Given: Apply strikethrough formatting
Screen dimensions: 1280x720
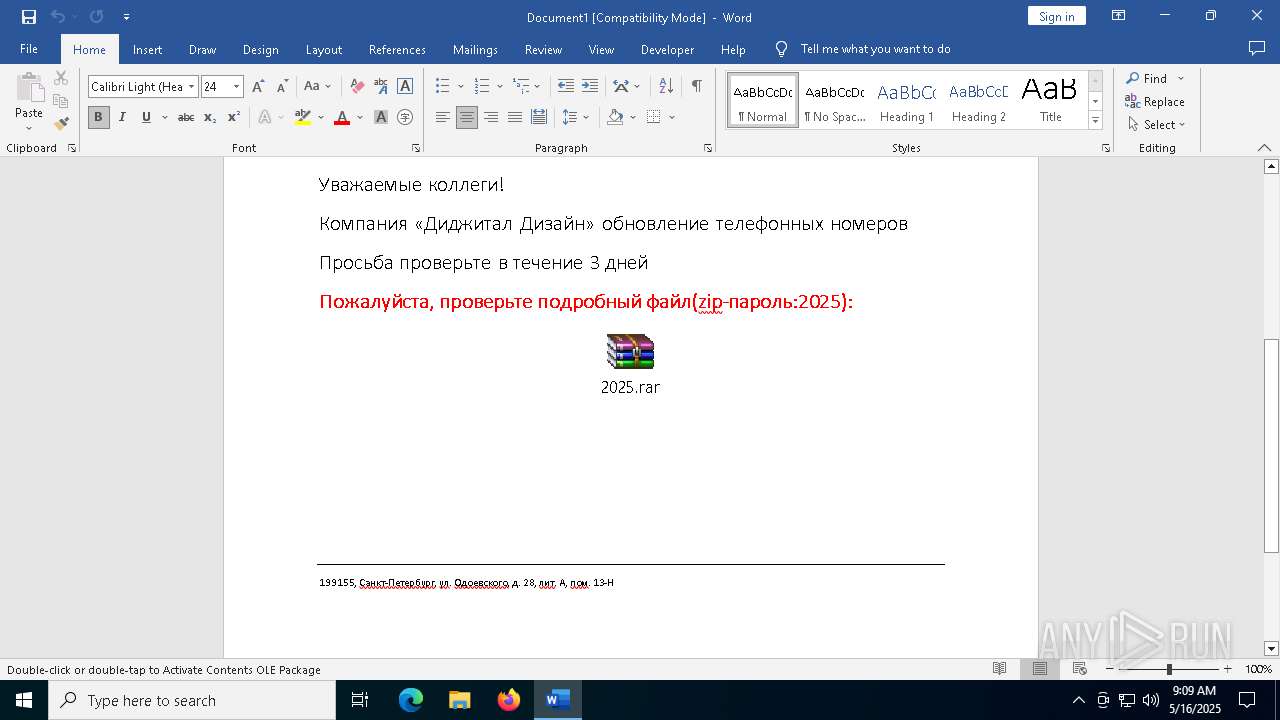Looking at the screenshot, I should (x=186, y=117).
